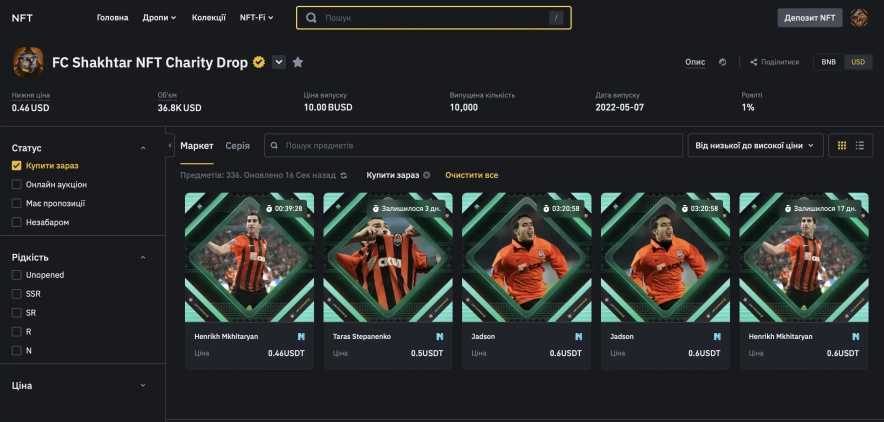884x422 pixels.
Task: Open the 'Колекції' menu item
Action: 209,18
